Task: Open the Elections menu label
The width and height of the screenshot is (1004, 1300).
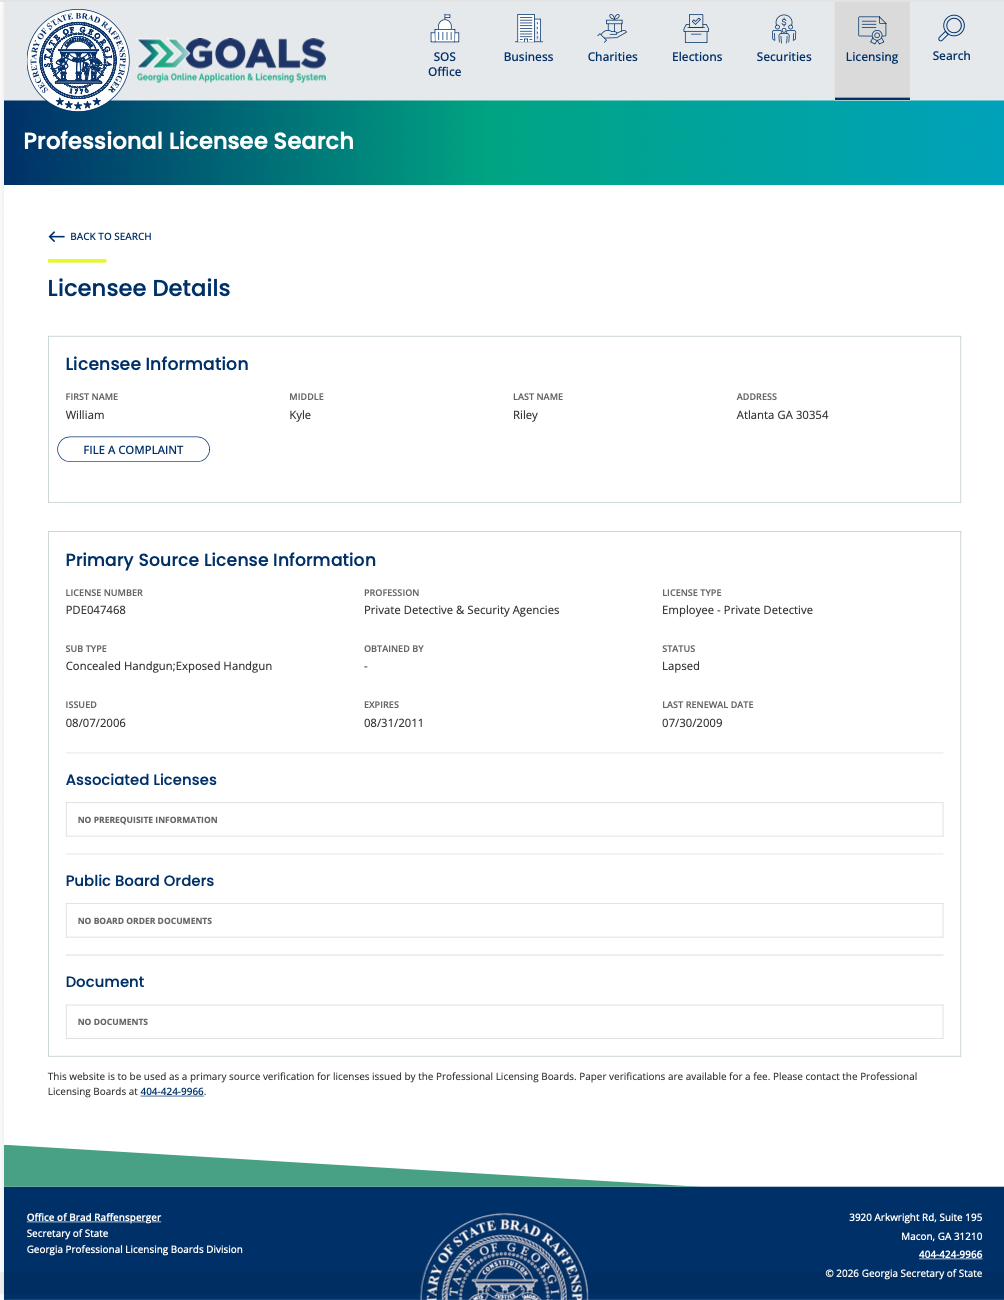Action: [697, 57]
